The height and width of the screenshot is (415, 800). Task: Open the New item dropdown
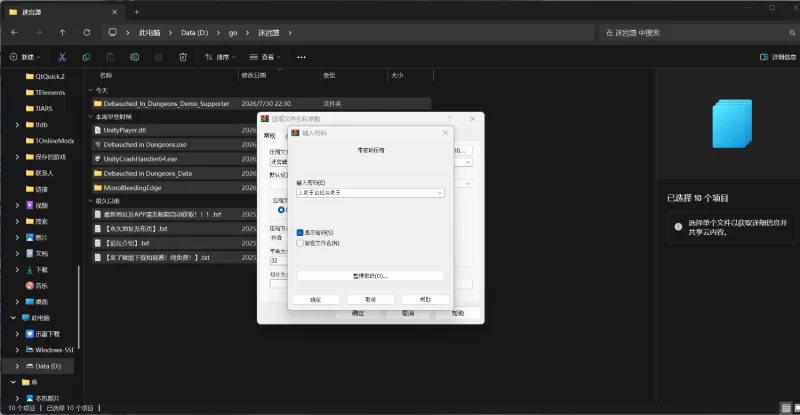click(x=24, y=57)
